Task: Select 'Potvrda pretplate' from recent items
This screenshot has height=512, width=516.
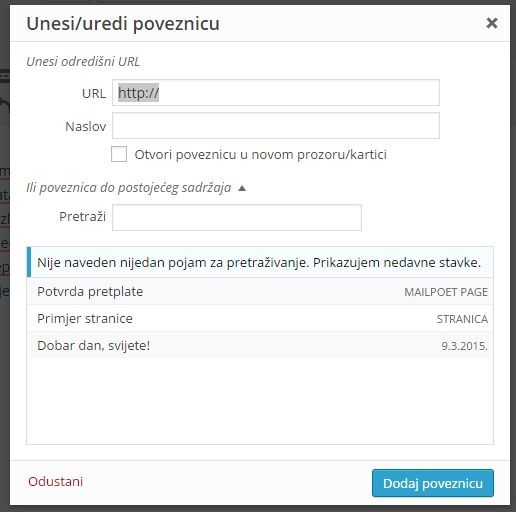Action: point(260,292)
